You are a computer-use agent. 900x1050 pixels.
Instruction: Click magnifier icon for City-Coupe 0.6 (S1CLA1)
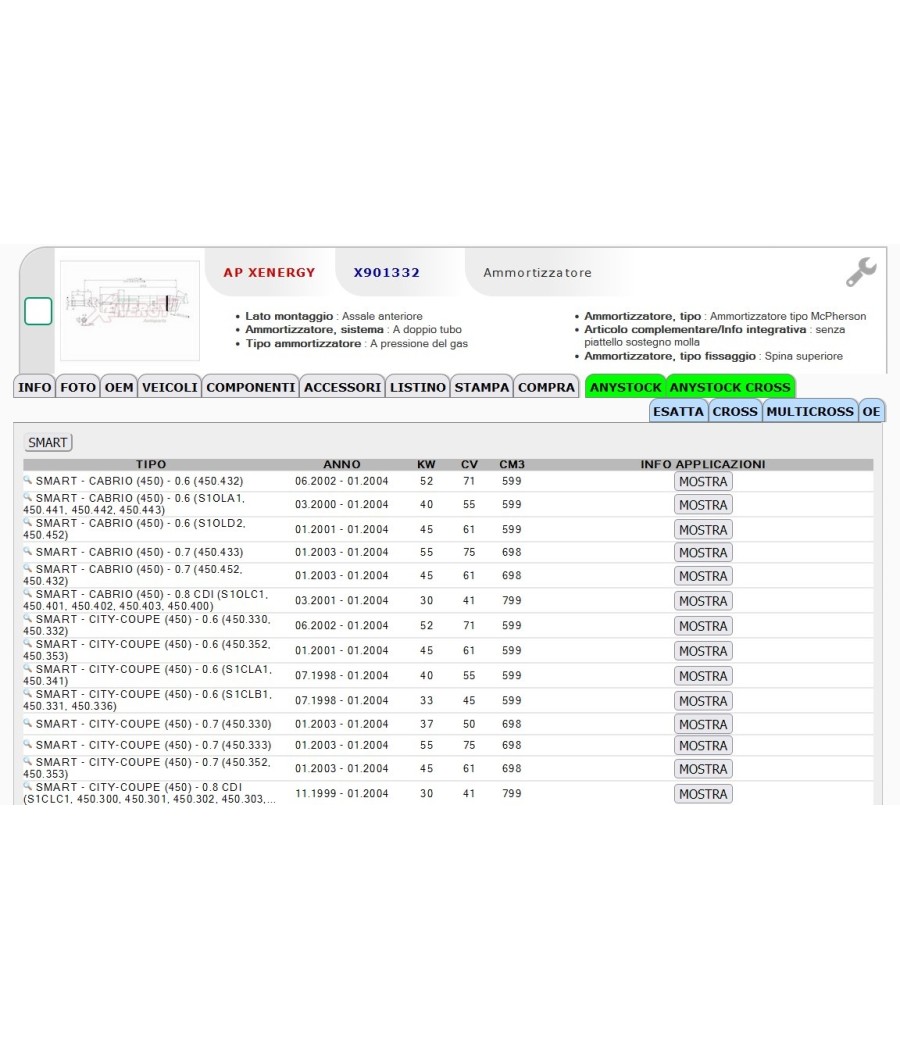[x=27, y=668]
